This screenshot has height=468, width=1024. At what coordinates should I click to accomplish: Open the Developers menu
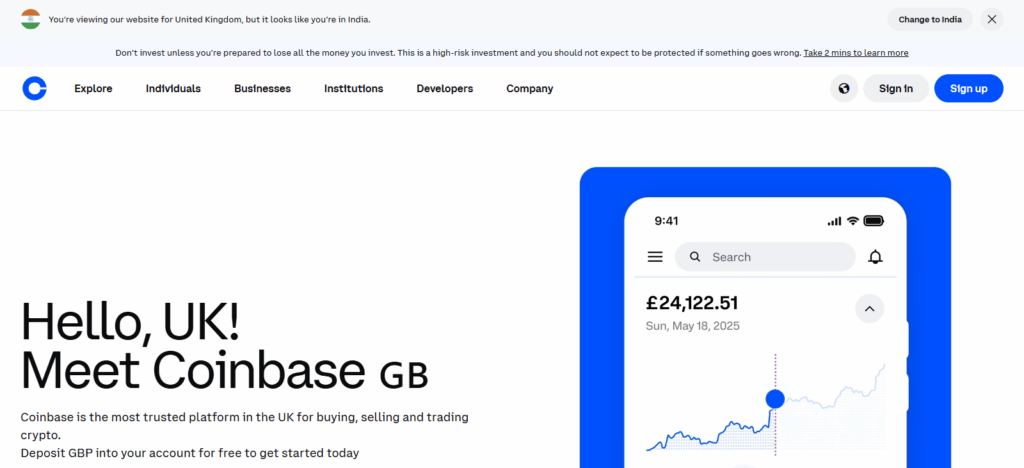coord(445,89)
